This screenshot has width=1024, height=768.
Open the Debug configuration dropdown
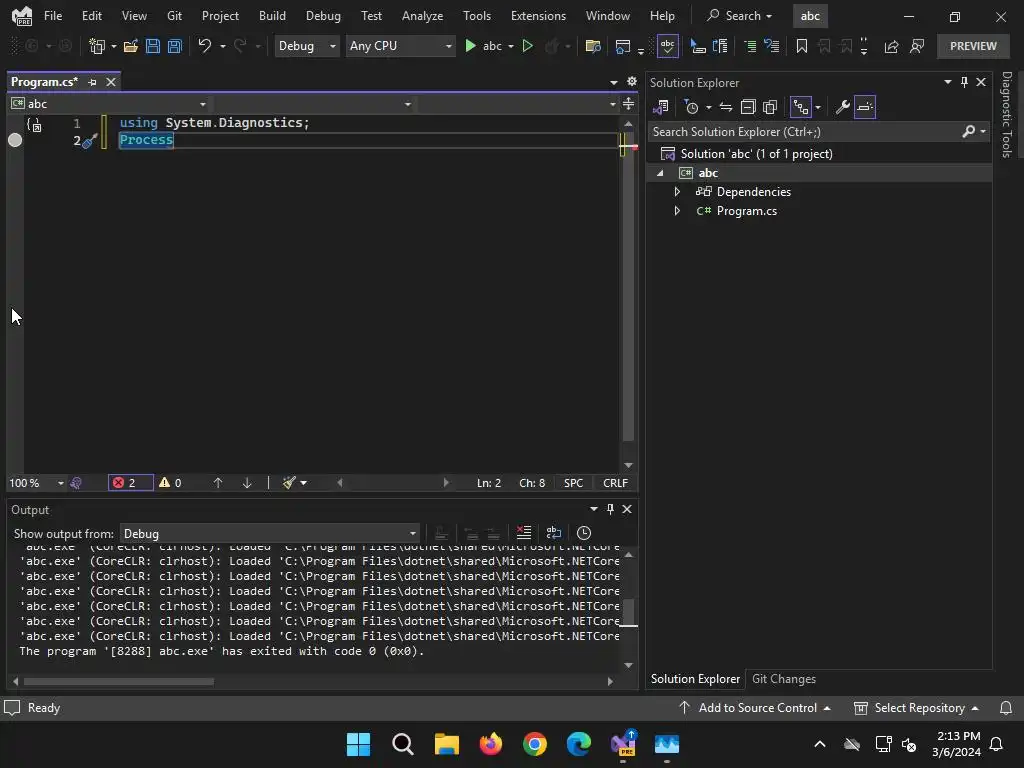coord(307,46)
